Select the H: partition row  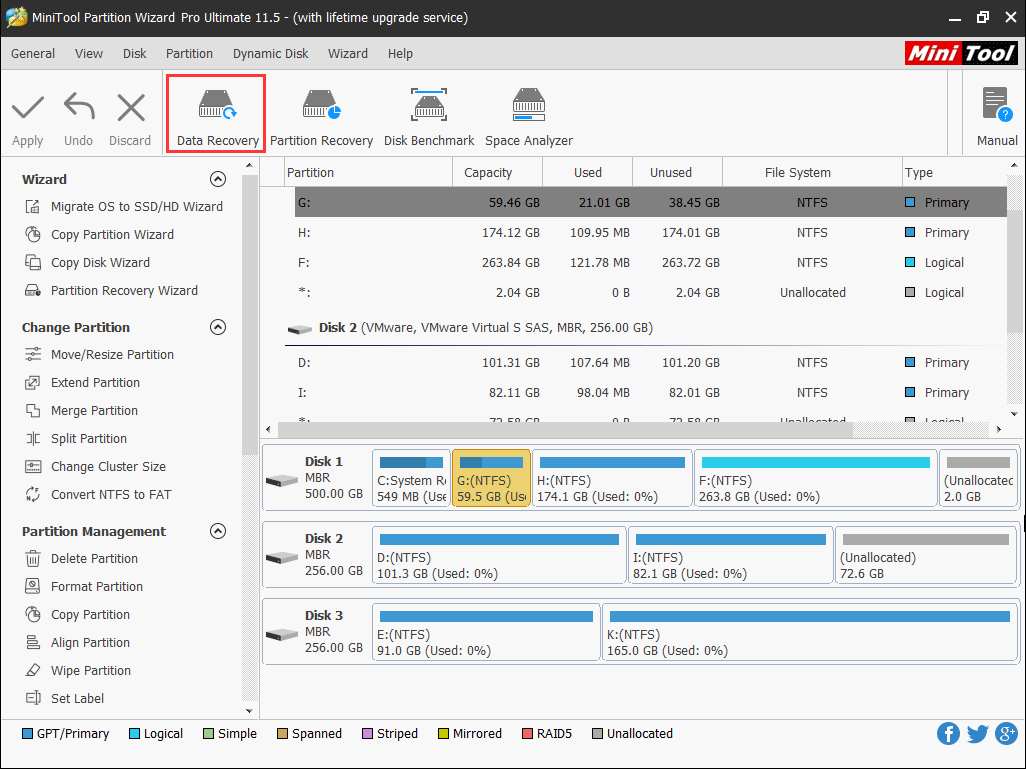click(650, 233)
